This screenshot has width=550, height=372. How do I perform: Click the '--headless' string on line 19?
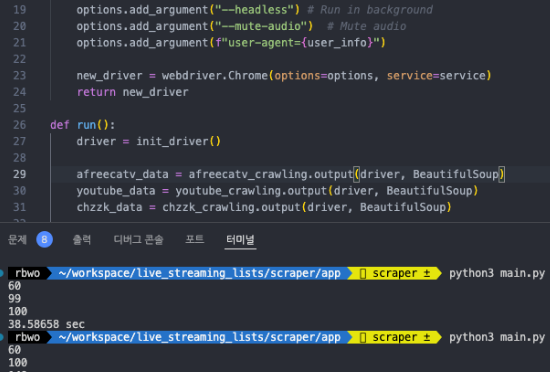254,10
